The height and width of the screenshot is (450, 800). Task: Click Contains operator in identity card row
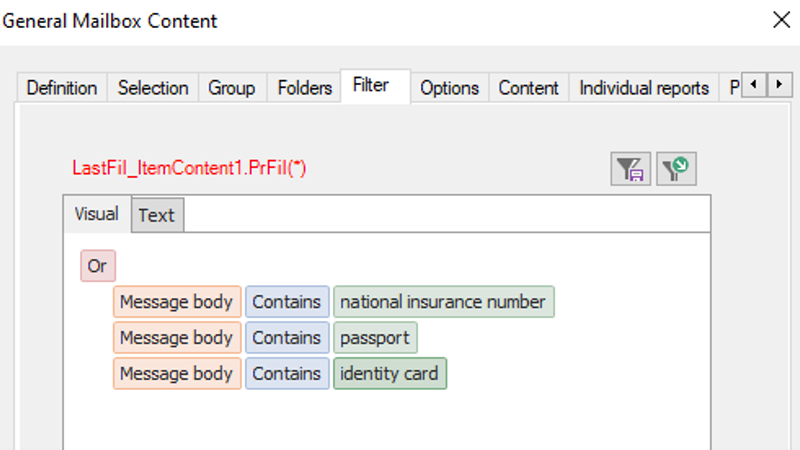(287, 374)
